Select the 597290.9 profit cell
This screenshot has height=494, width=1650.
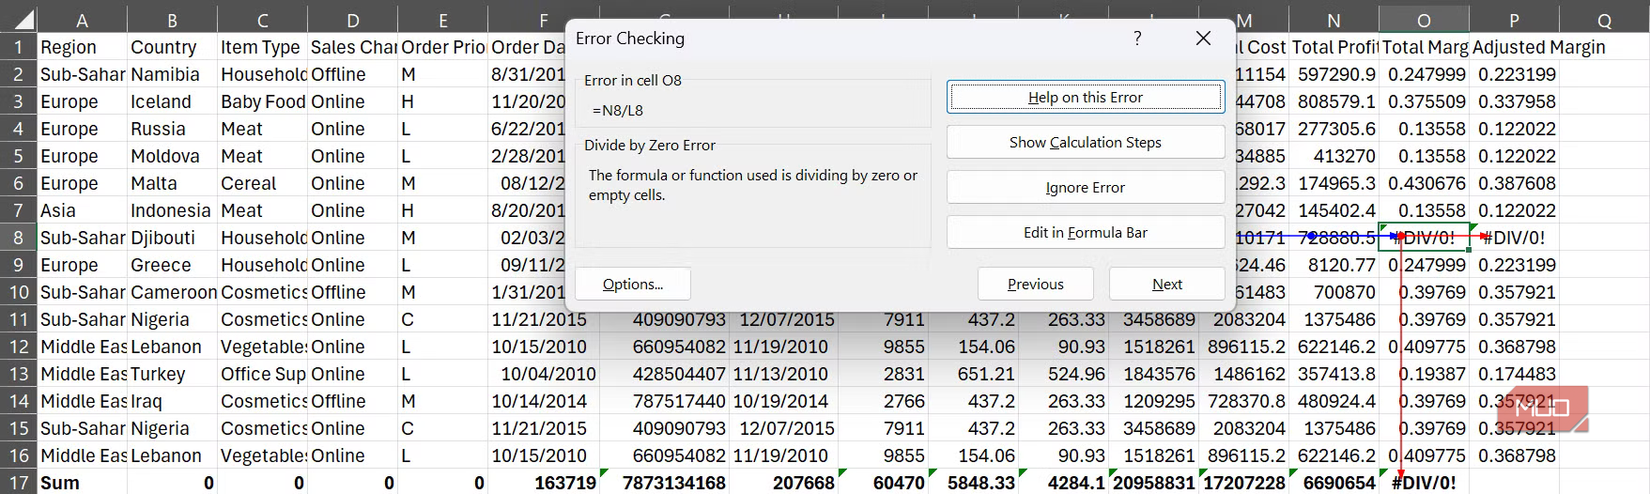click(1333, 74)
